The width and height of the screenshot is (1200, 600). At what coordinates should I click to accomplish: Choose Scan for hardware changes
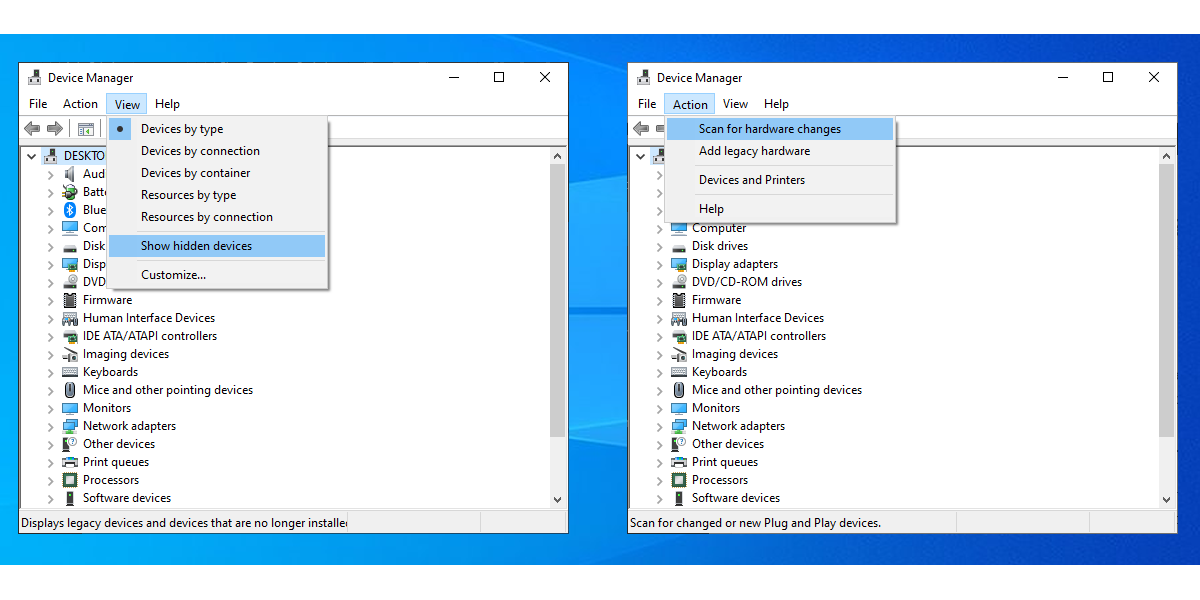(769, 129)
